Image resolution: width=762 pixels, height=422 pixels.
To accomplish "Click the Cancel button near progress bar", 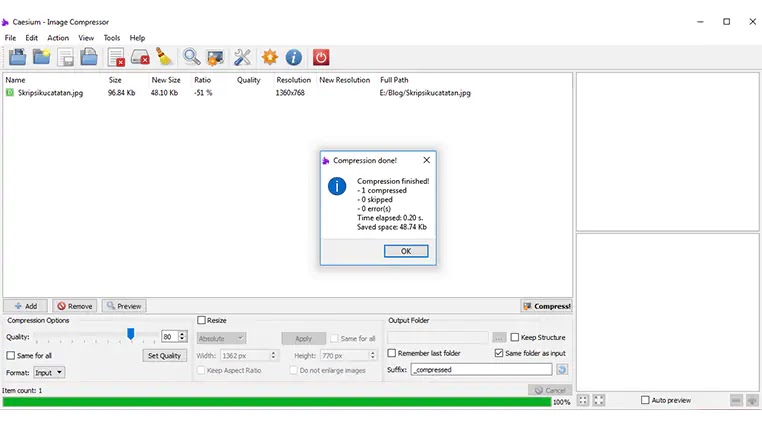I will pos(550,390).
